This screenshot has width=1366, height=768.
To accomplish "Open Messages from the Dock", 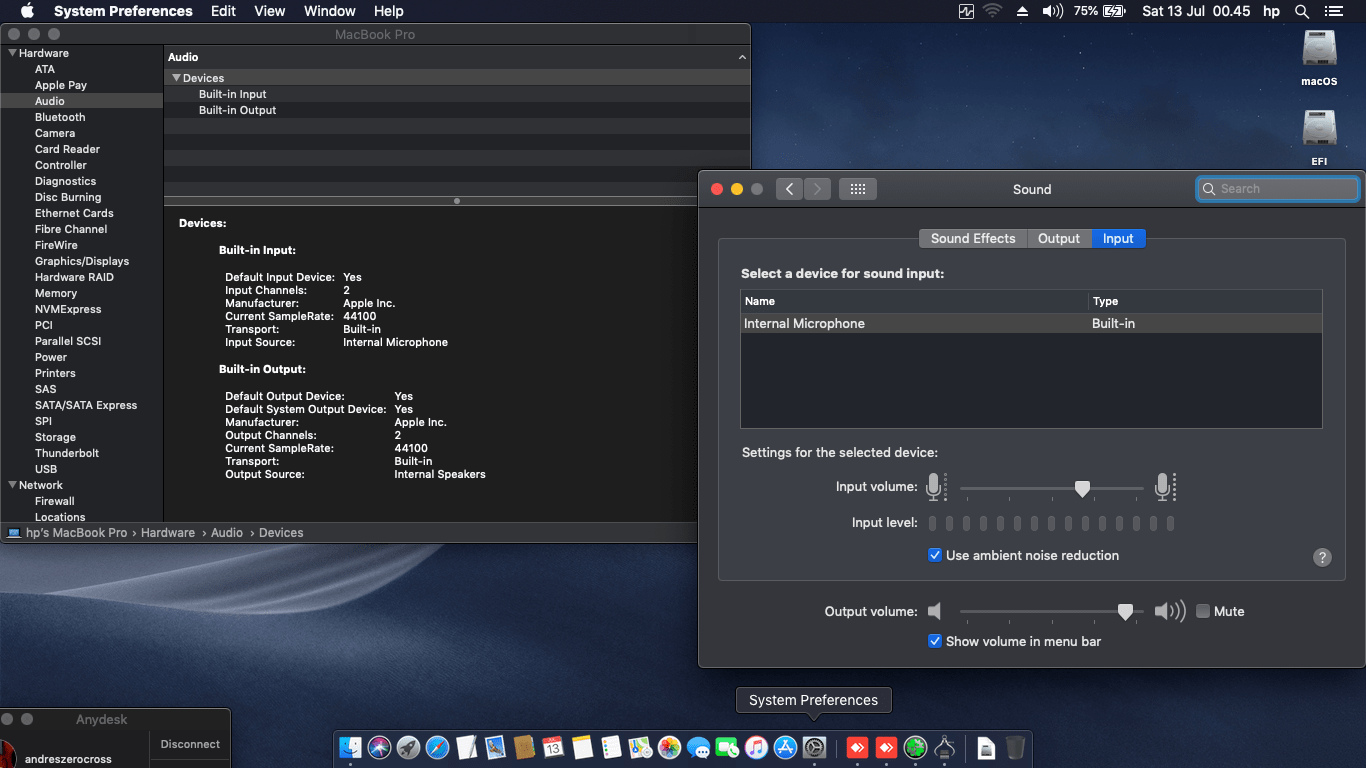I will (x=698, y=747).
